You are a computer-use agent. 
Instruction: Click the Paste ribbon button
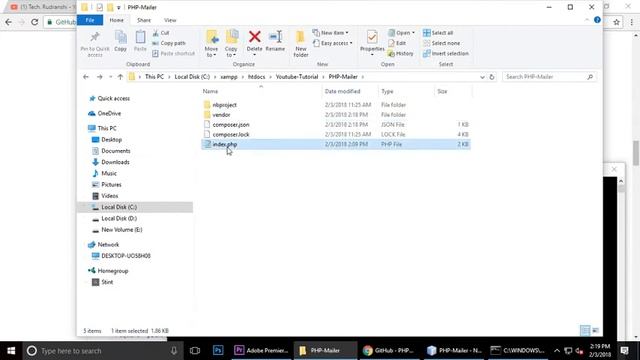click(x=140, y=41)
